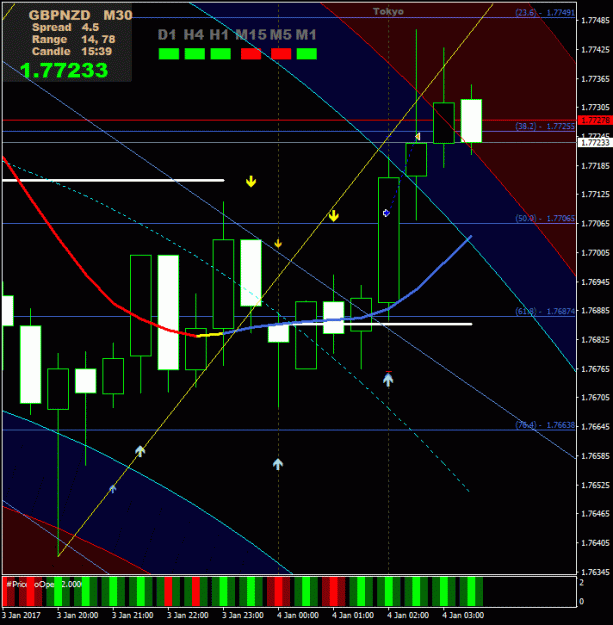Viewport: 613px width, 625px height.
Task: Click the 3 Jan 22:00 time label
Action: (187, 615)
